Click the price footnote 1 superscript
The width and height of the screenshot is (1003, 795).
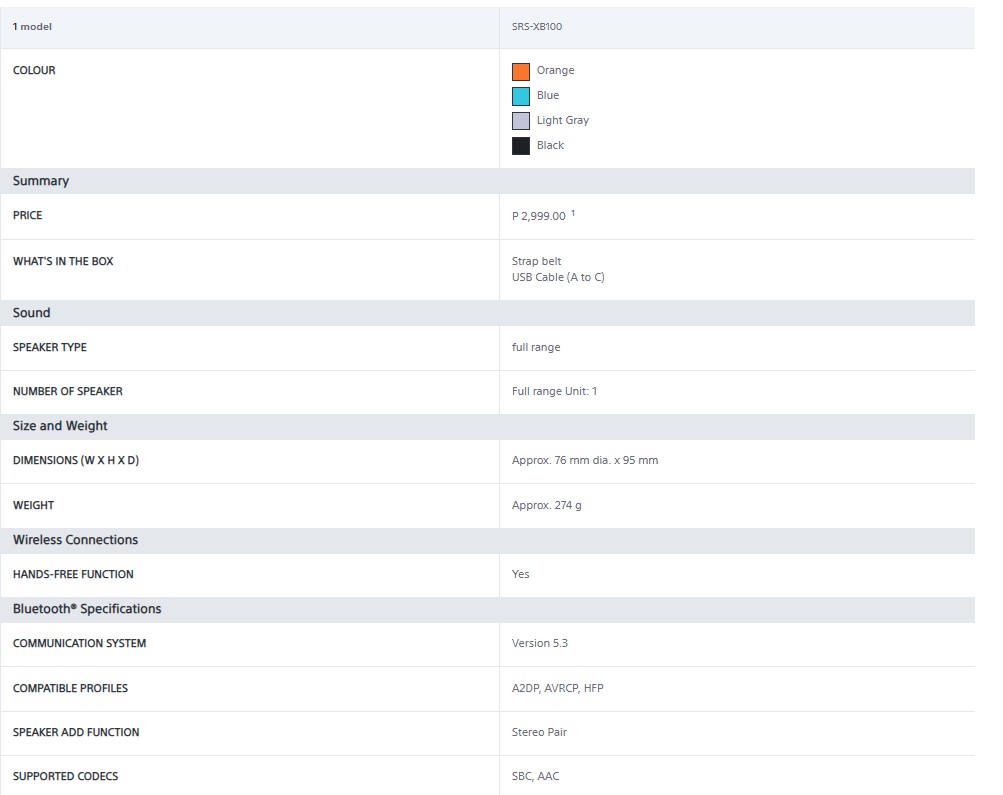click(x=573, y=213)
